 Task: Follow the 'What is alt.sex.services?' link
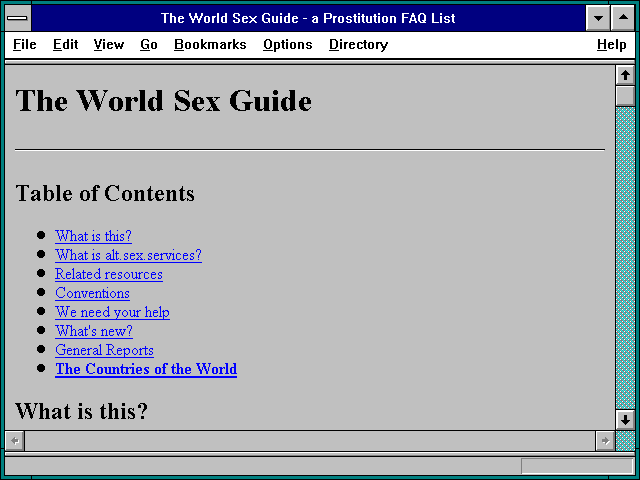click(x=129, y=255)
